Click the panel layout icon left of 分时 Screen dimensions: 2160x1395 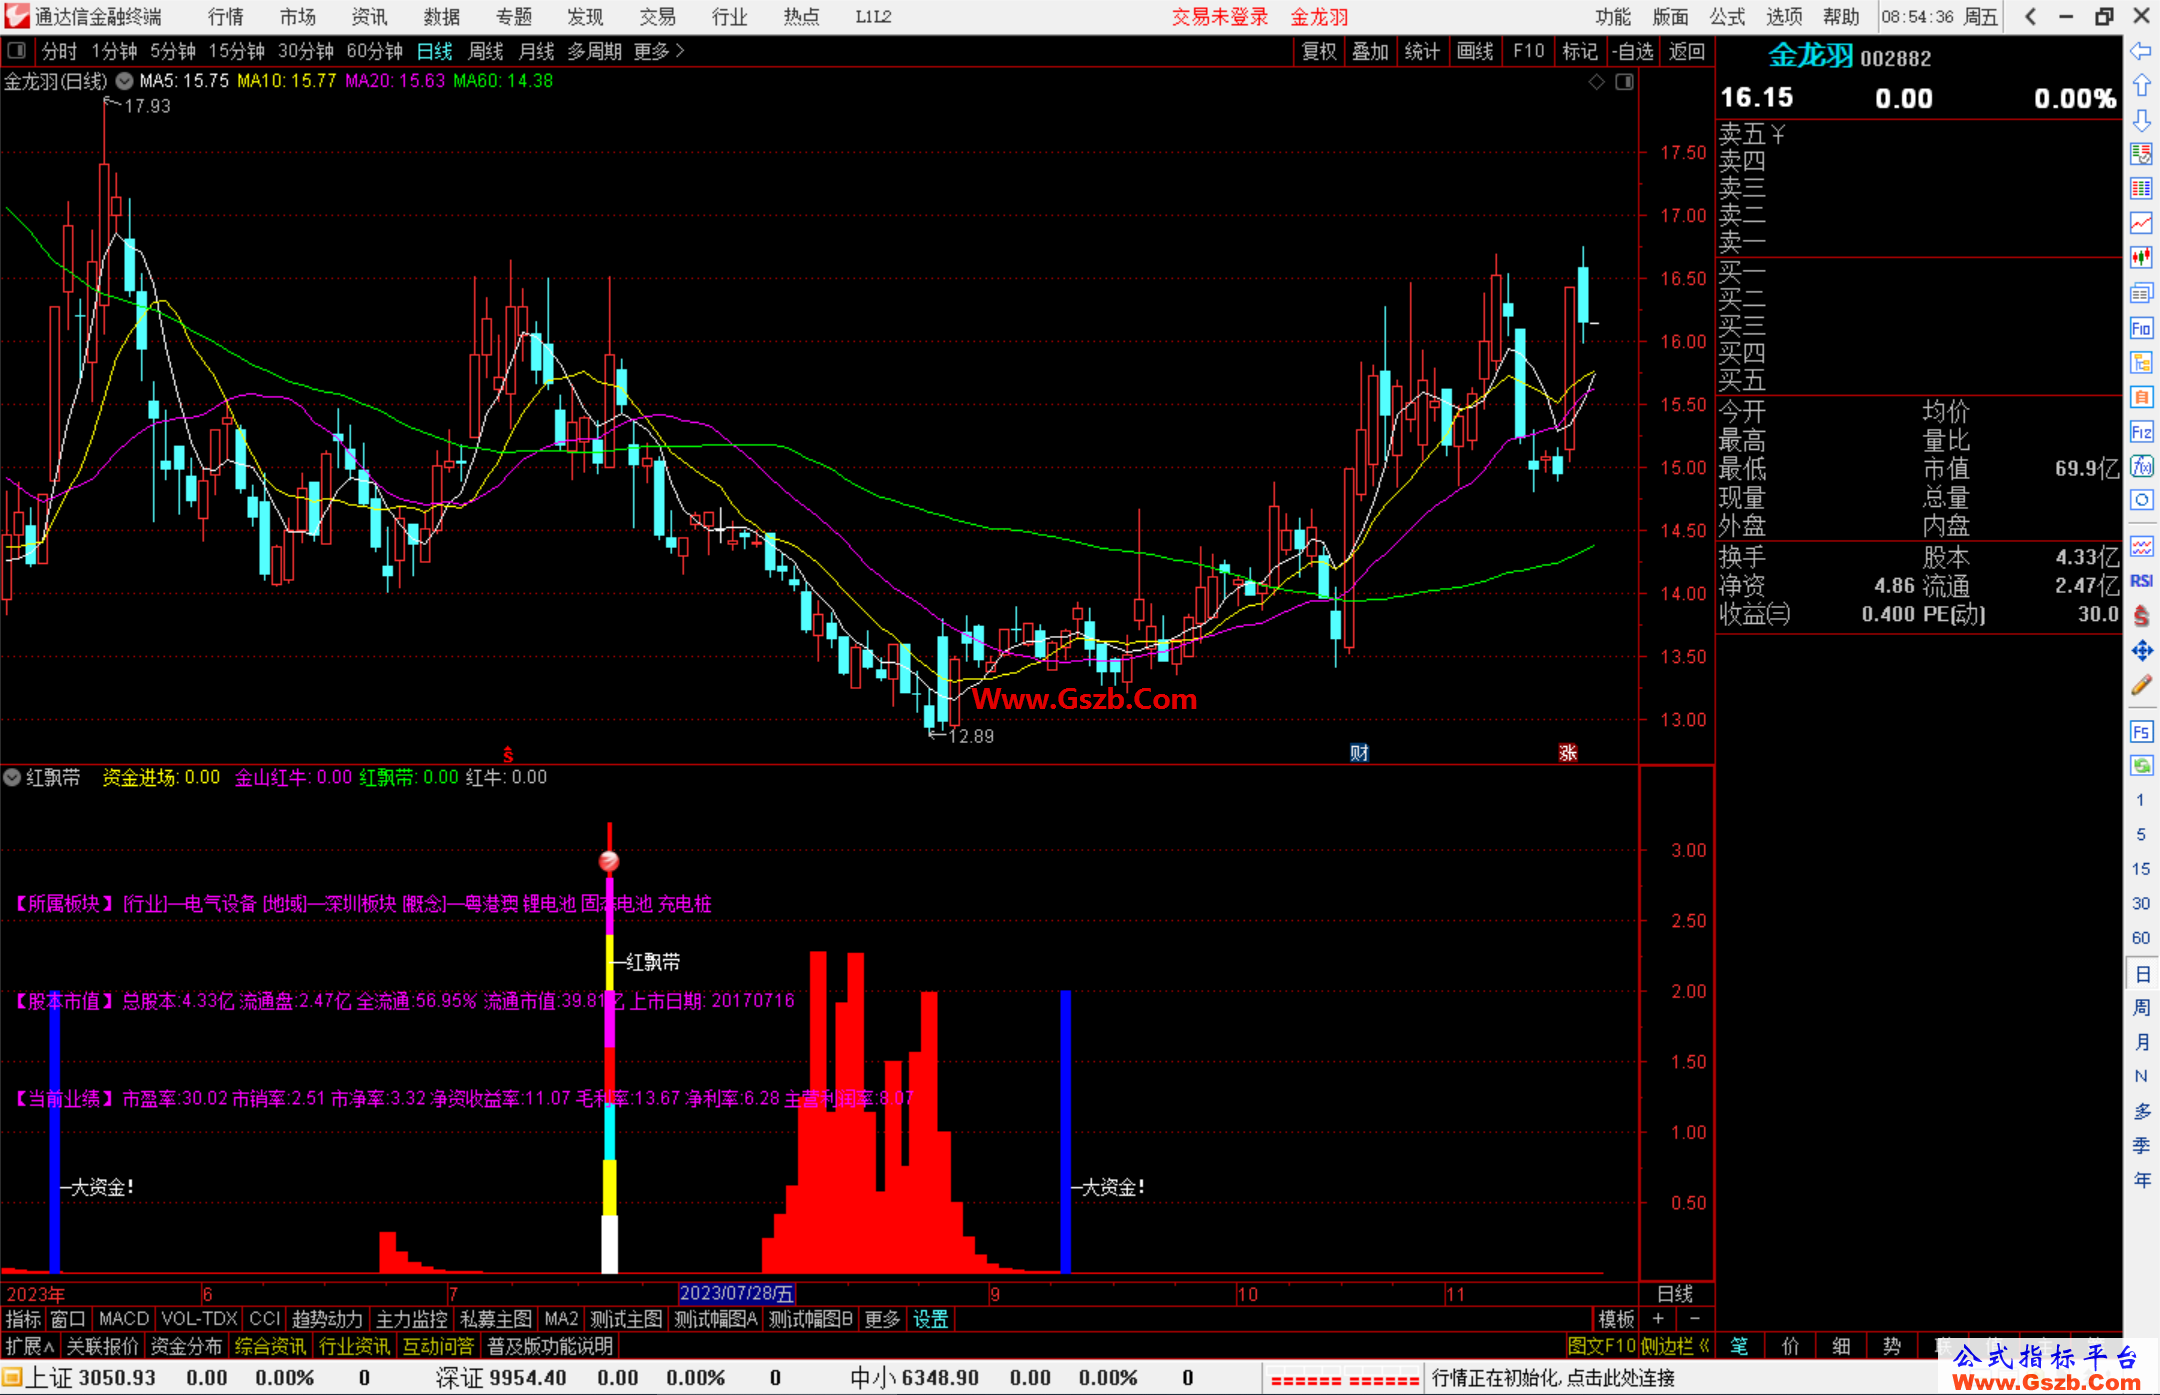coord(16,50)
